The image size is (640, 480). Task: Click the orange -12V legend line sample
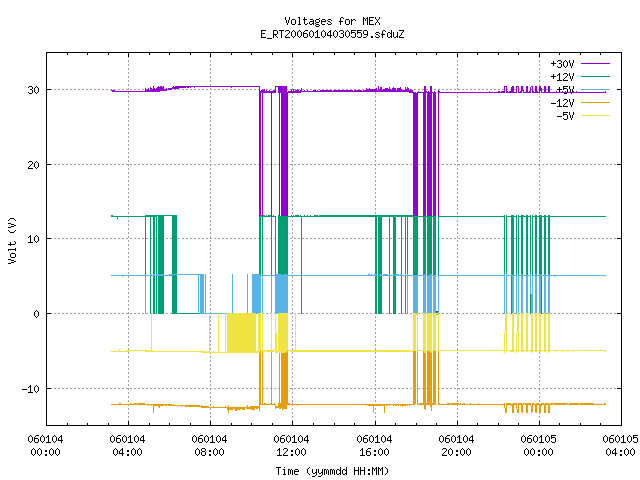pos(595,102)
